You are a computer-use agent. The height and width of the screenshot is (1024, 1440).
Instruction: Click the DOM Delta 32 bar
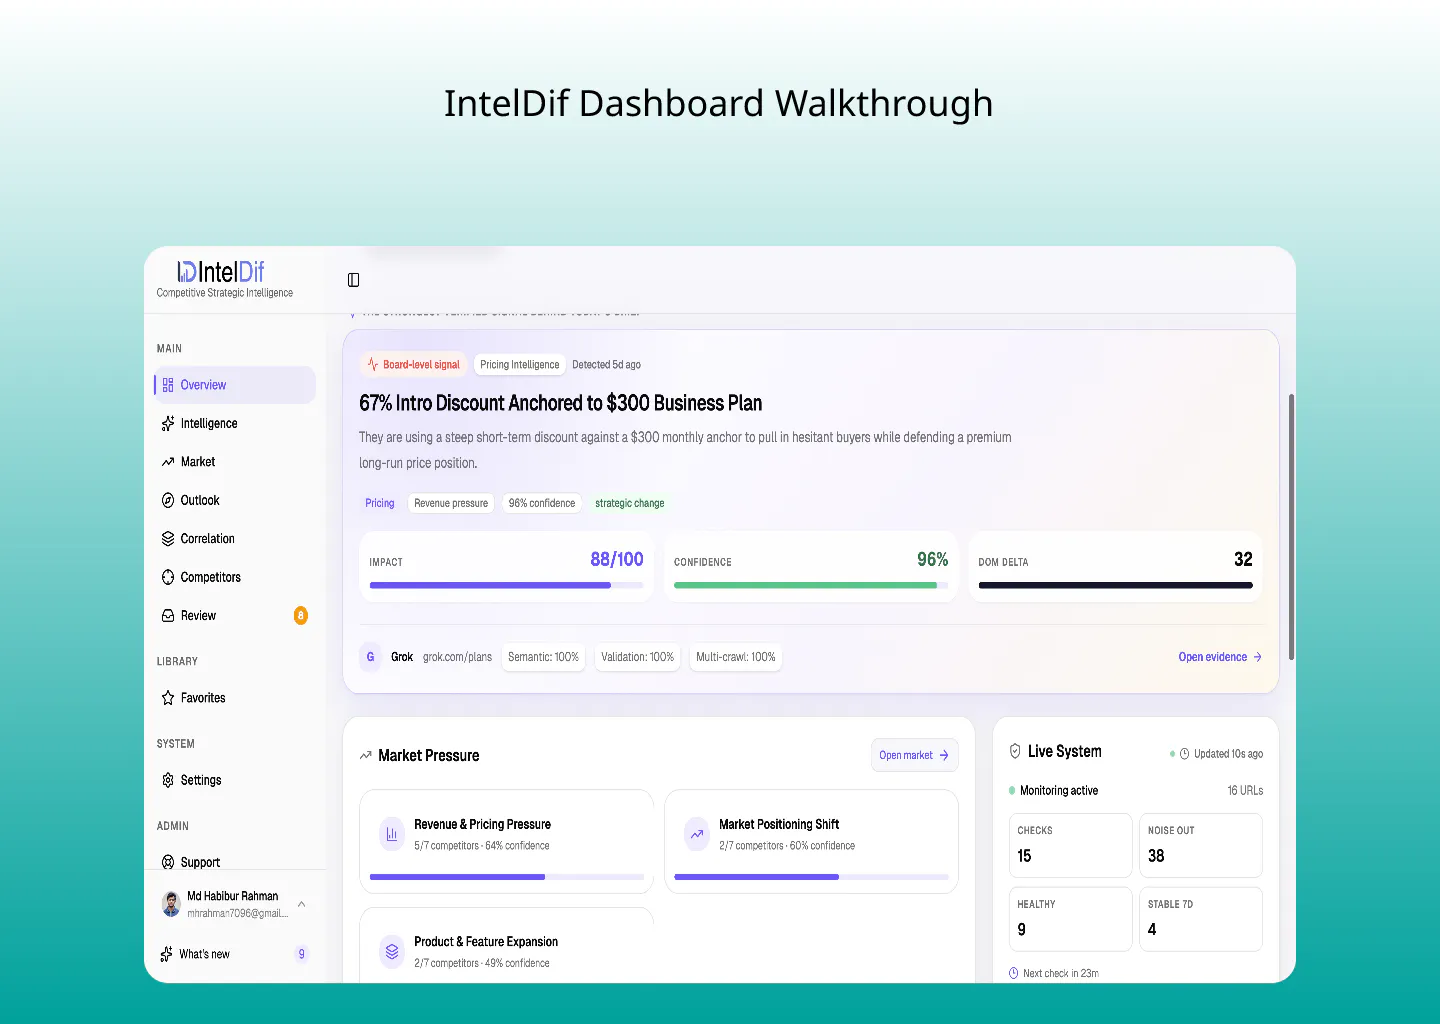tap(1115, 585)
